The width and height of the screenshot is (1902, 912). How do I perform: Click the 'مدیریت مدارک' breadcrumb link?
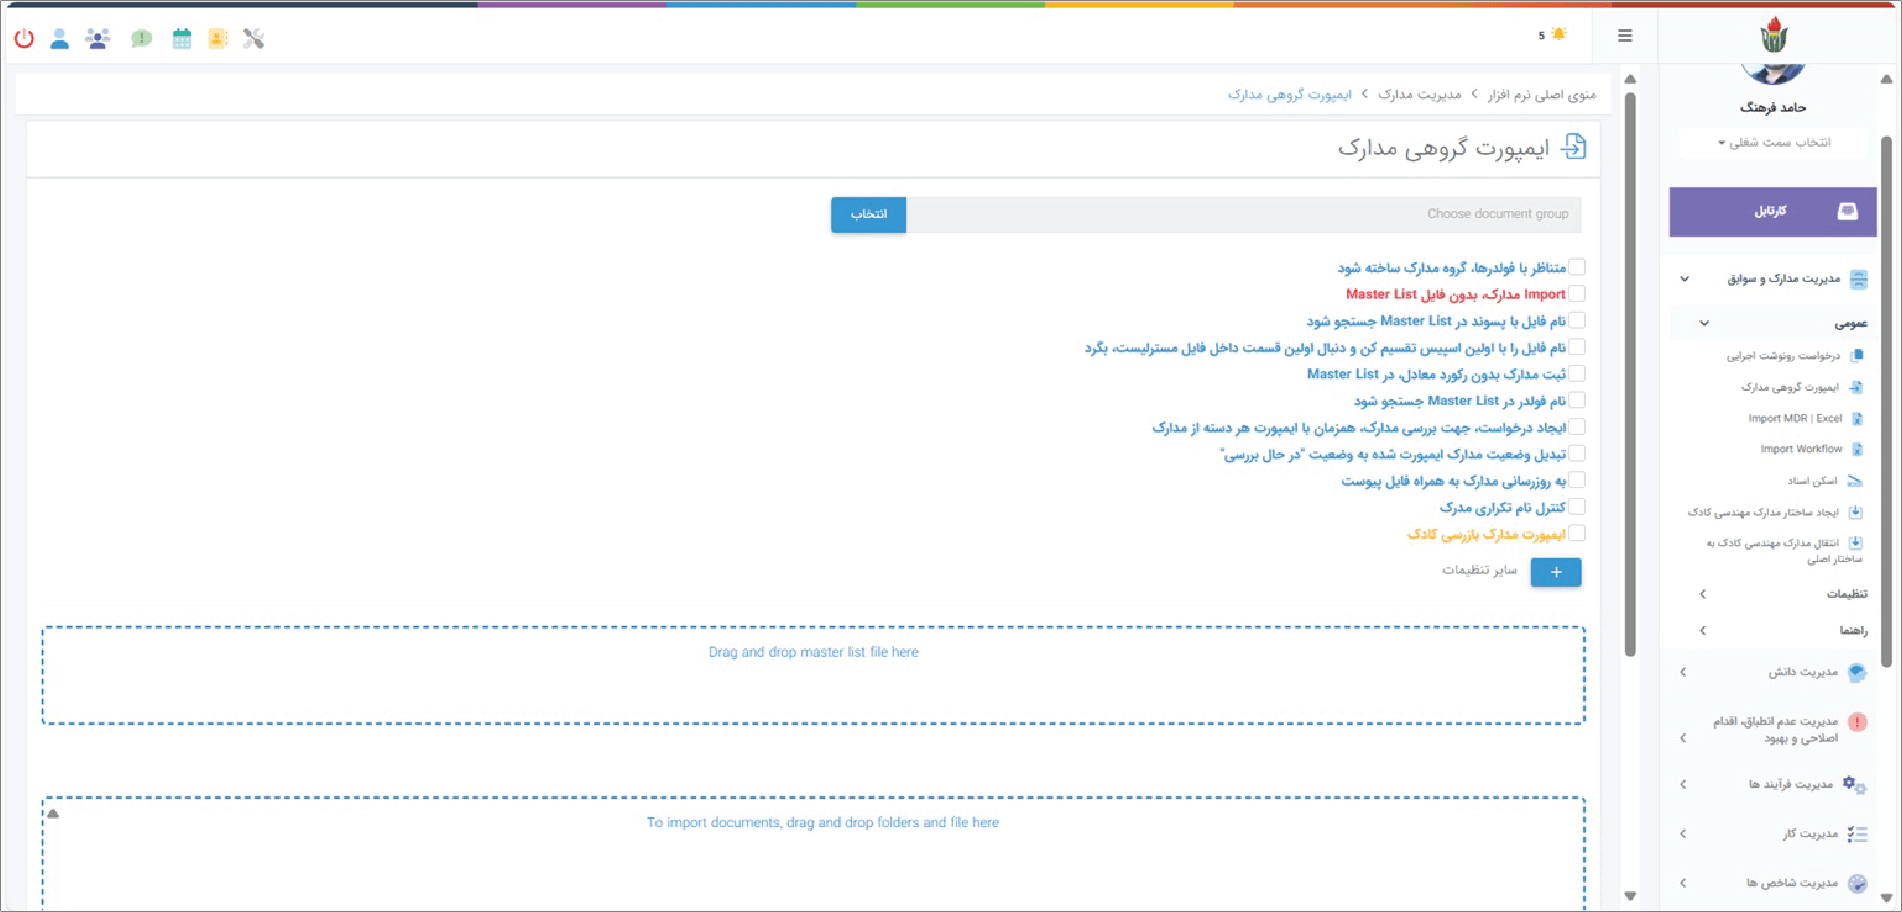(x=1419, y=94)
